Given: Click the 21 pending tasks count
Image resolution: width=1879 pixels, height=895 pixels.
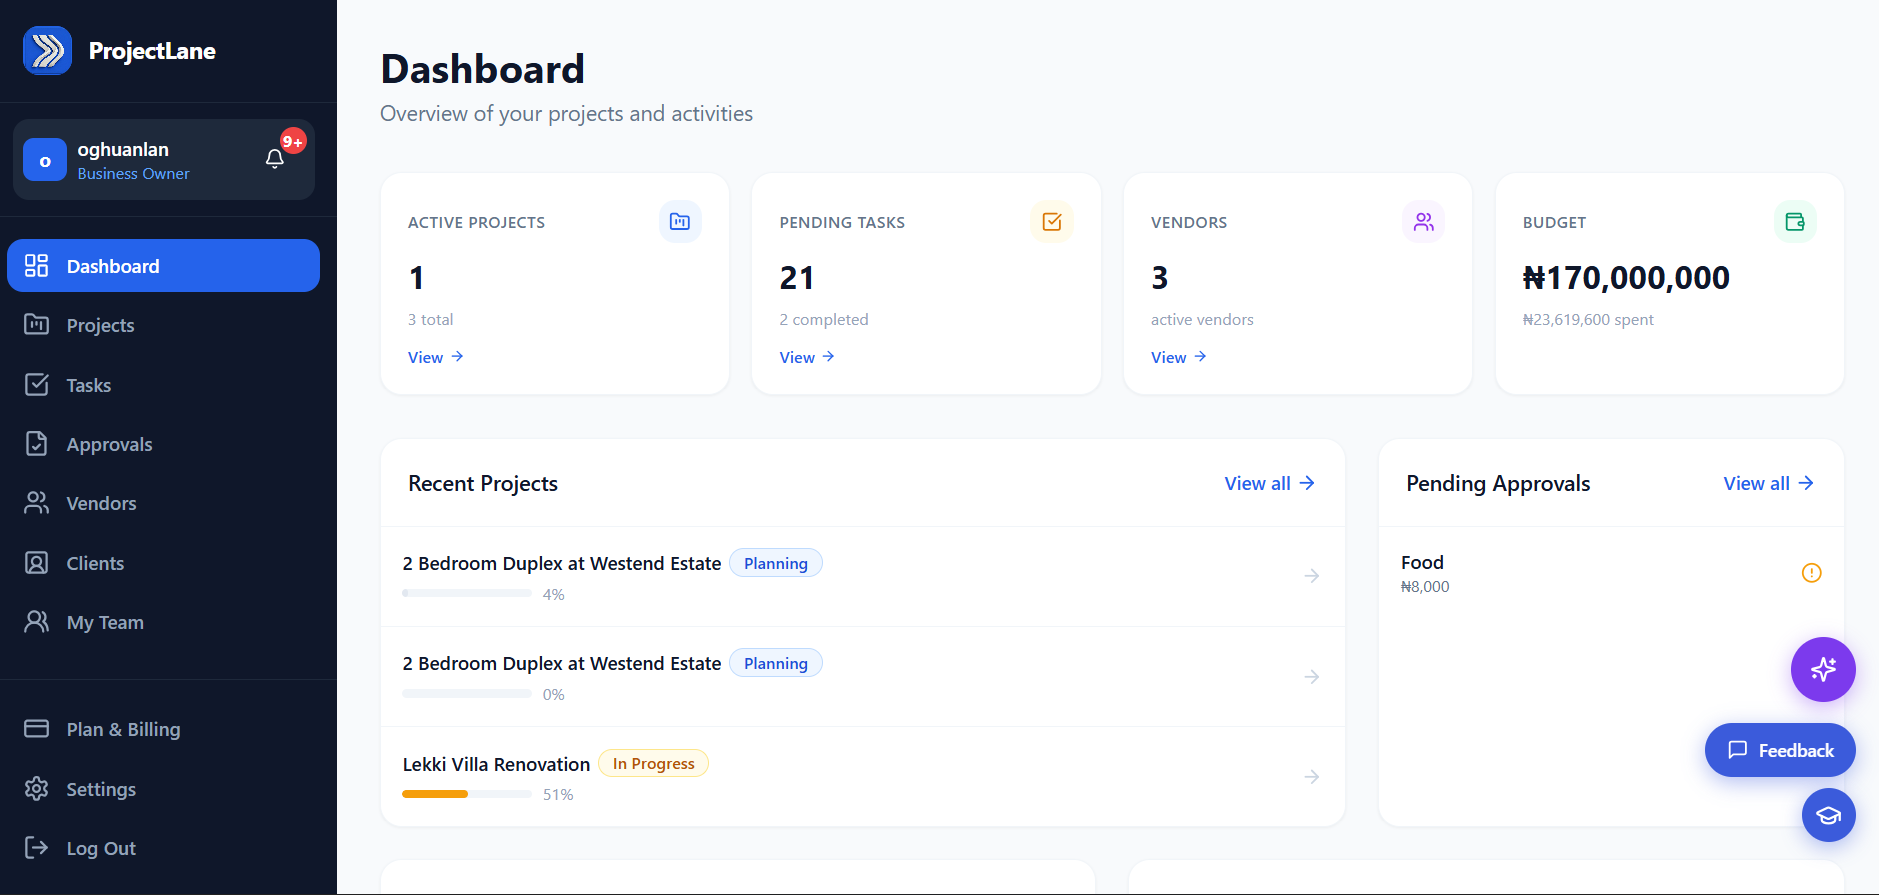Looking at the screenshot, I should click(x=797, y=278).
